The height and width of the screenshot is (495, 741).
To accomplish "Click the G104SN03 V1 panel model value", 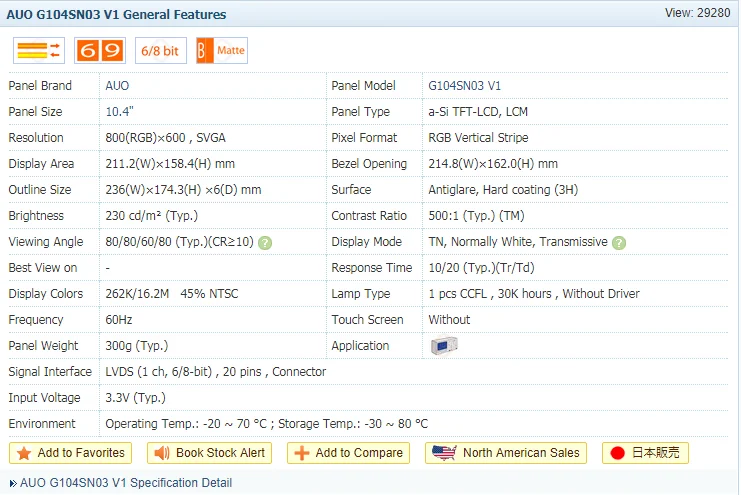I will point(465,86).
